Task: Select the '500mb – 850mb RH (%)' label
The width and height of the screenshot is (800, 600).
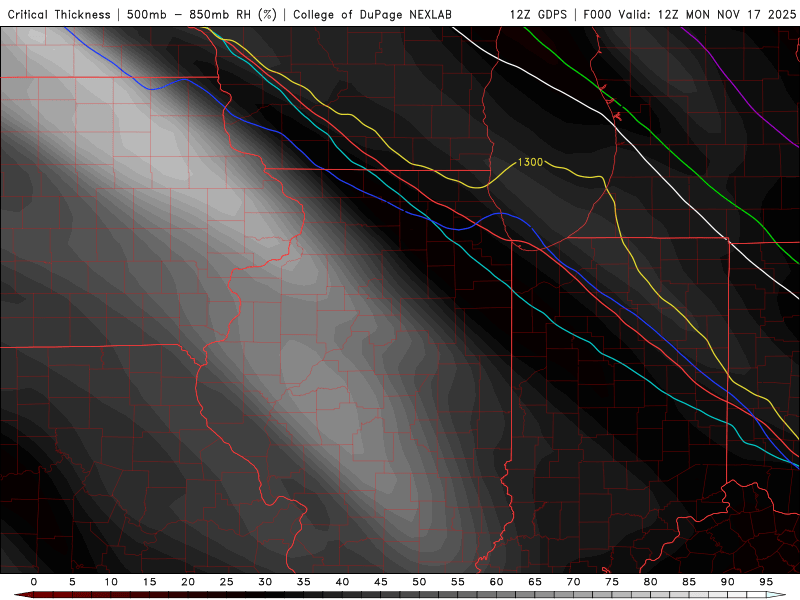Action: 202,15
